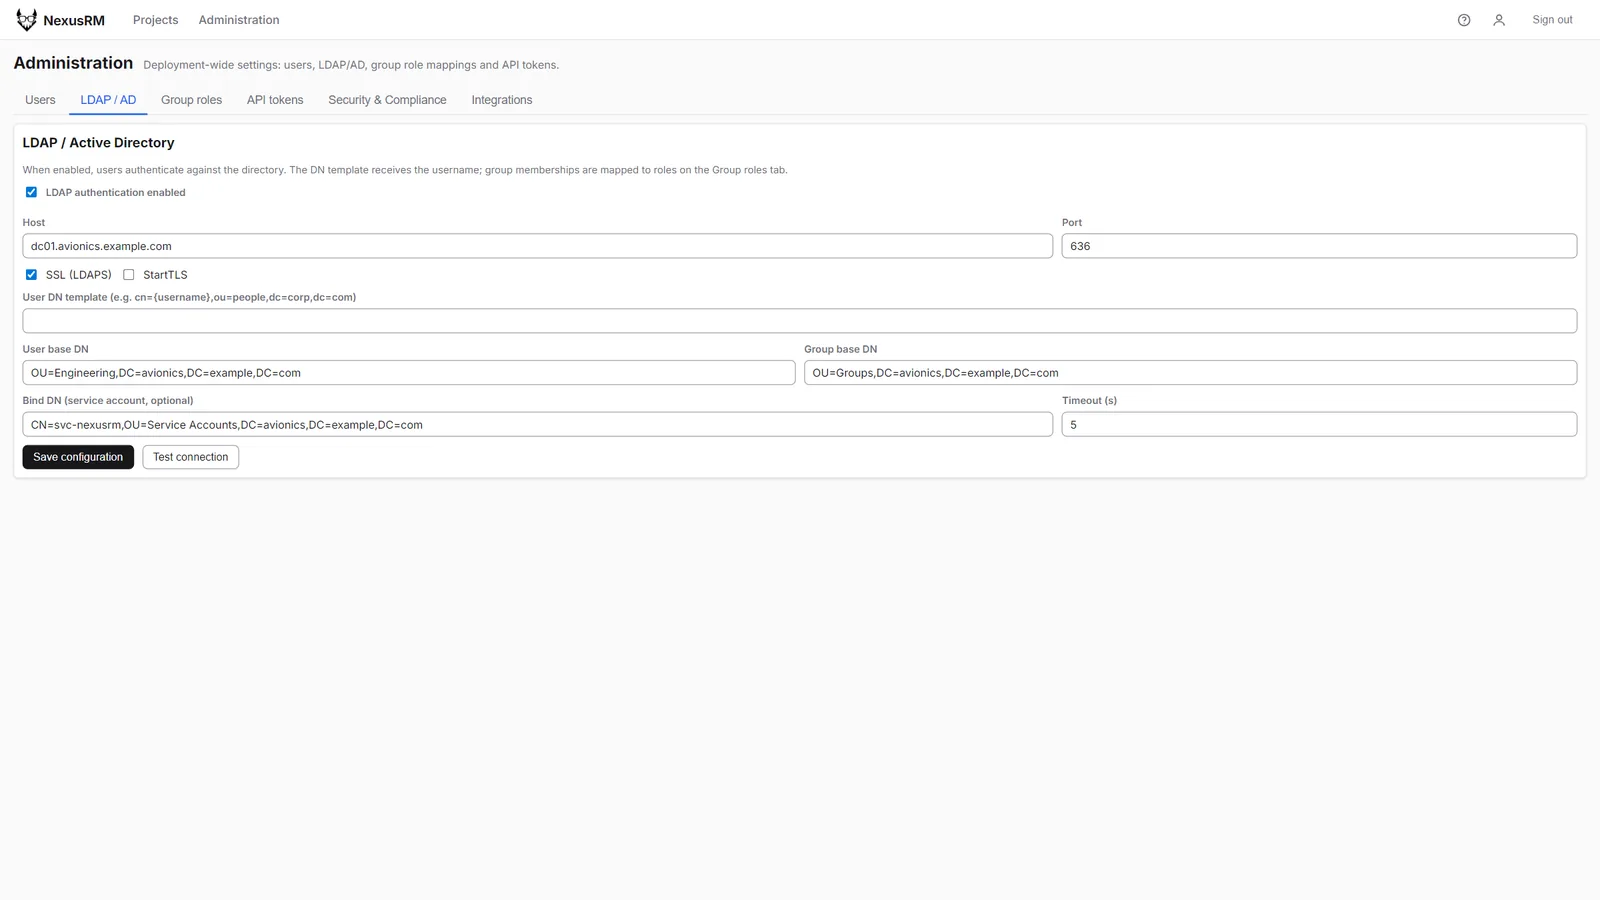This screenshot has width=1600, height=900.
Task: Open the Security & Compliance tab
Action: point(387,100)
